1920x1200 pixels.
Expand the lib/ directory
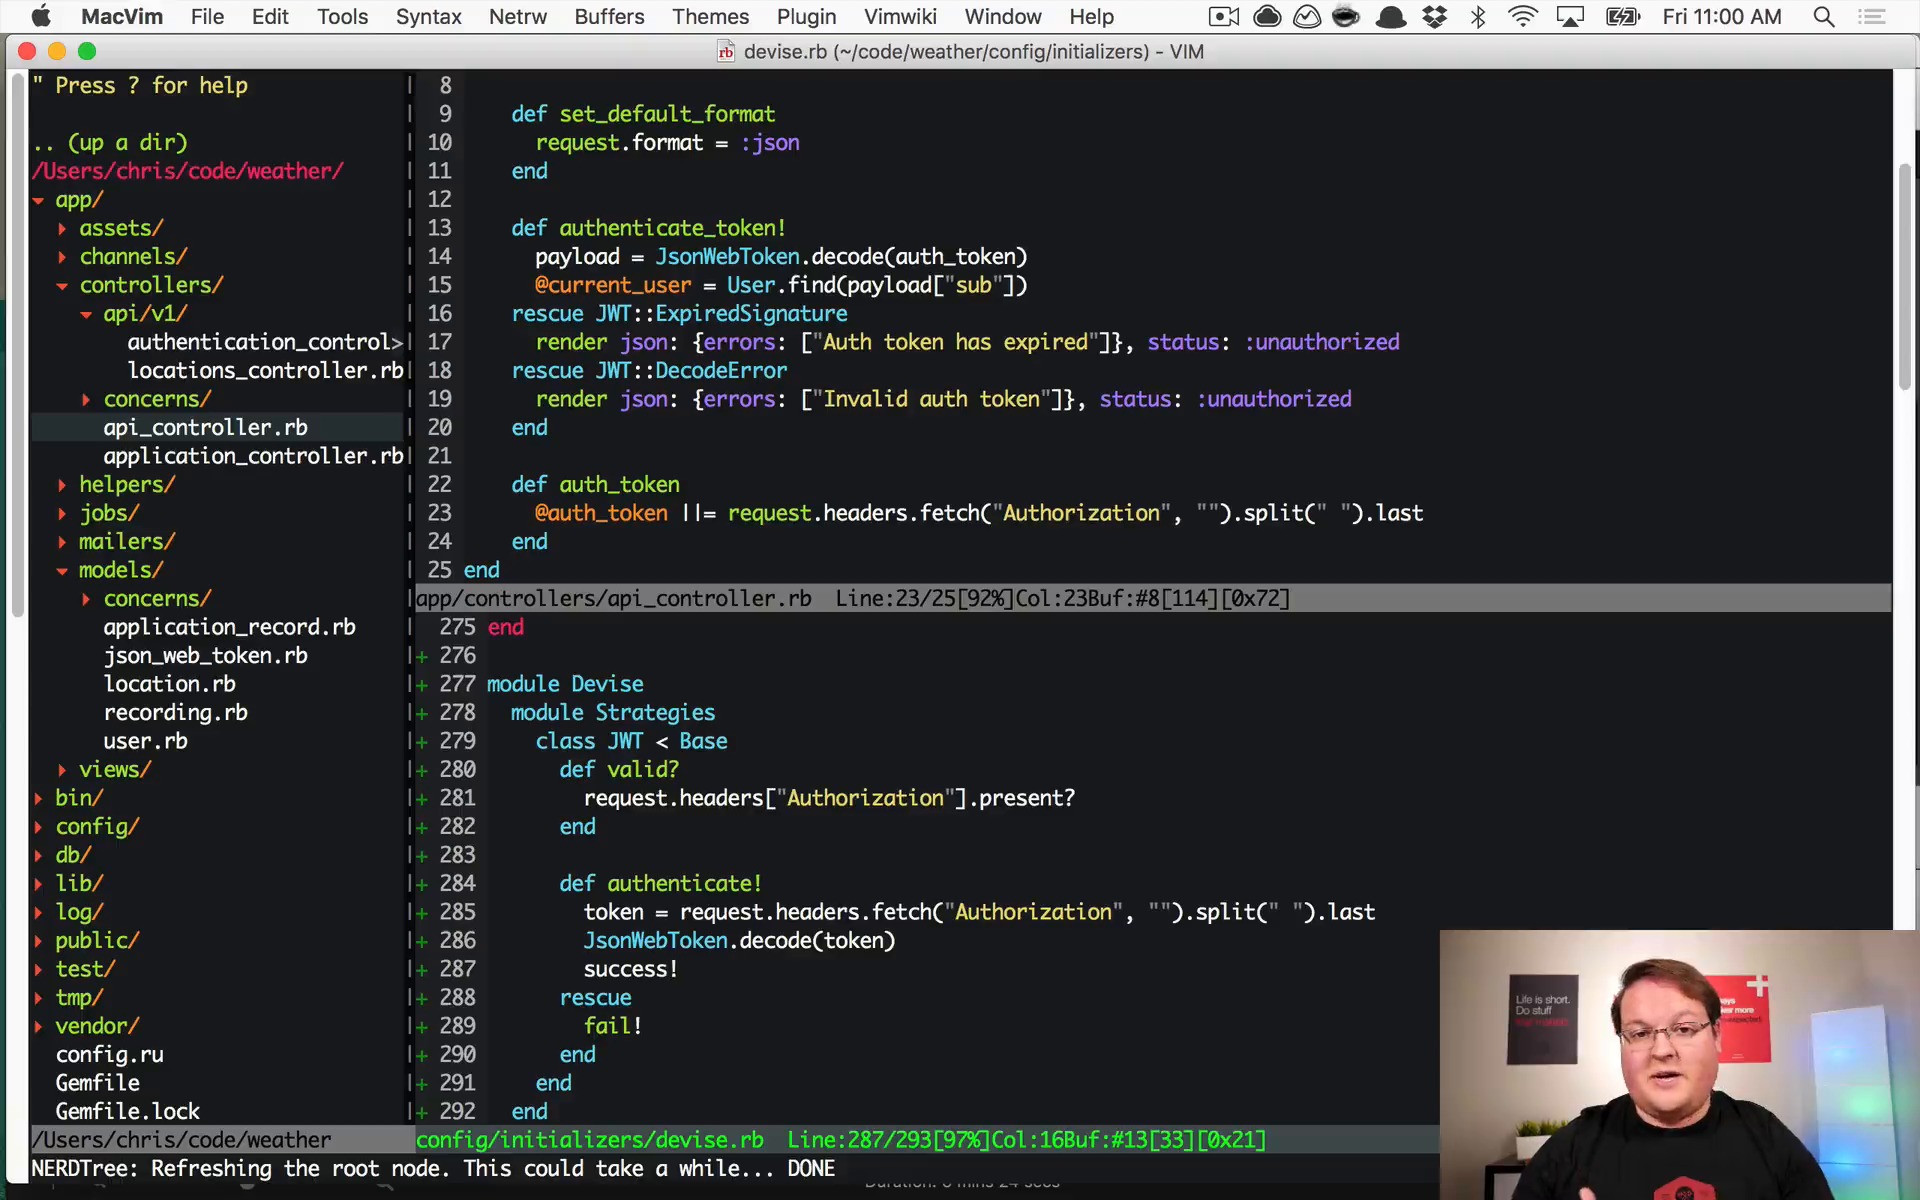tap(38, 884)
